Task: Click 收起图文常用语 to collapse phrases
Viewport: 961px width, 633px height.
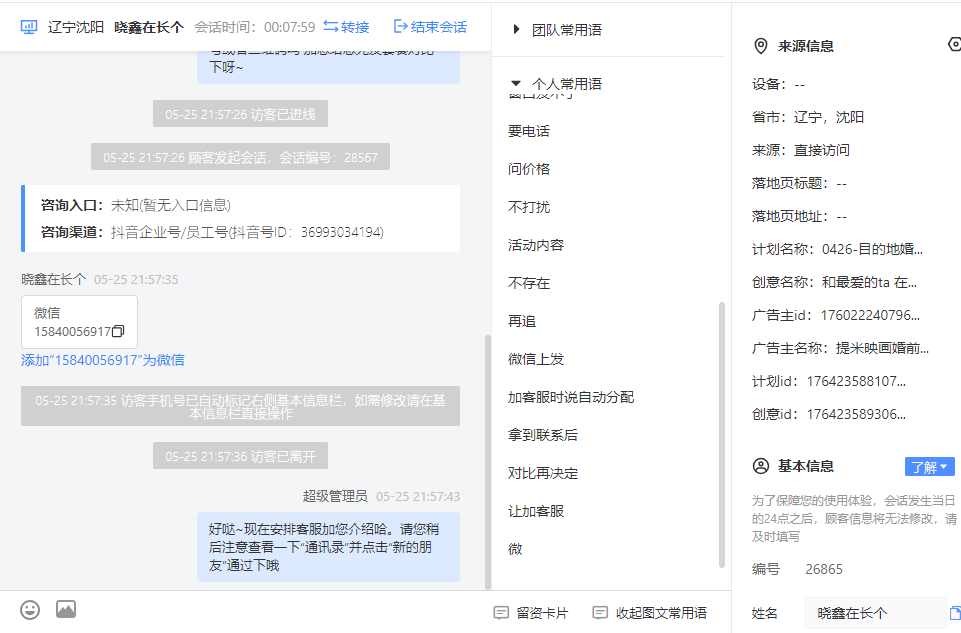Action: [x=650, y=613]
